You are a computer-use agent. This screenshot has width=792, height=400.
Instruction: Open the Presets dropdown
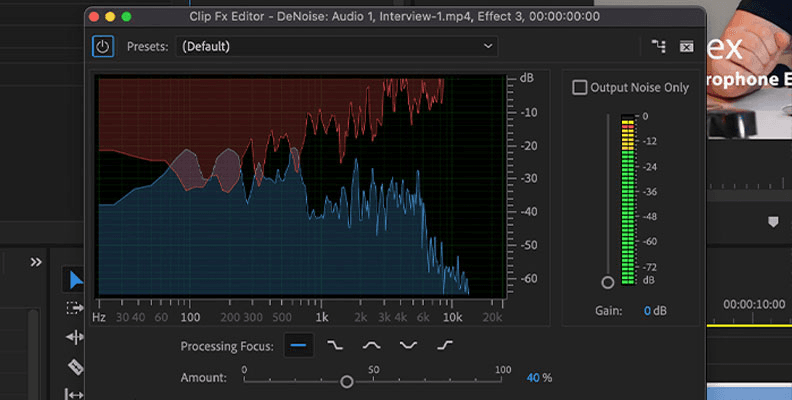tap(337, 46)
